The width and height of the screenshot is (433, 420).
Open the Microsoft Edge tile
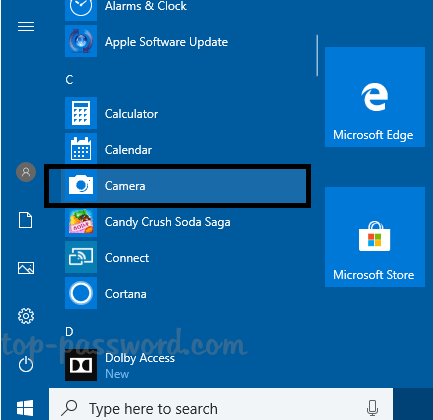coord(375,97)
